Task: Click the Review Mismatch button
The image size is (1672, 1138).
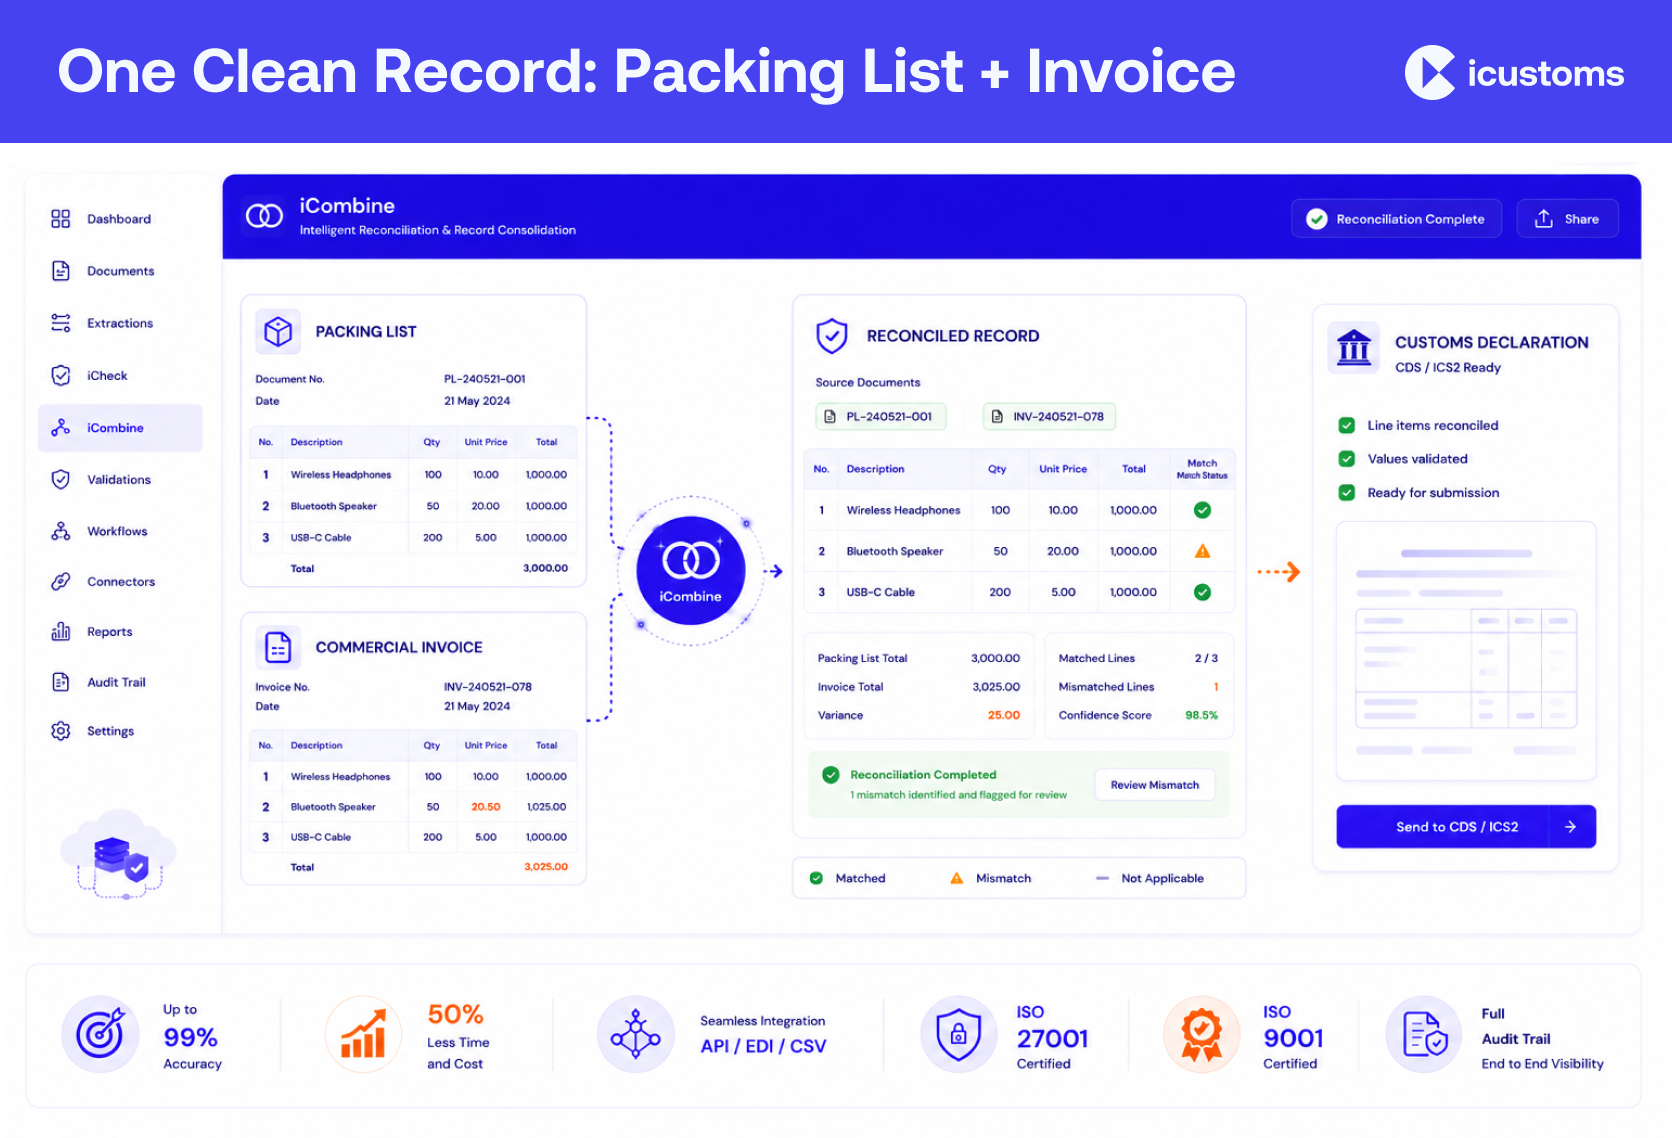Action: [x=1155, y=785]
